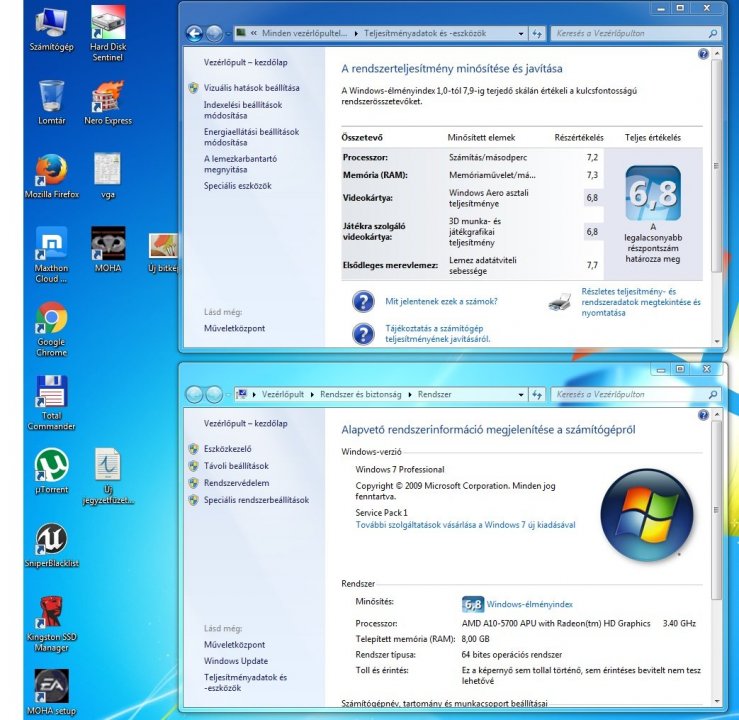Screen dimensions: 739x720
Task: Click the back arrow in performance window
Action: coord(194,33)
